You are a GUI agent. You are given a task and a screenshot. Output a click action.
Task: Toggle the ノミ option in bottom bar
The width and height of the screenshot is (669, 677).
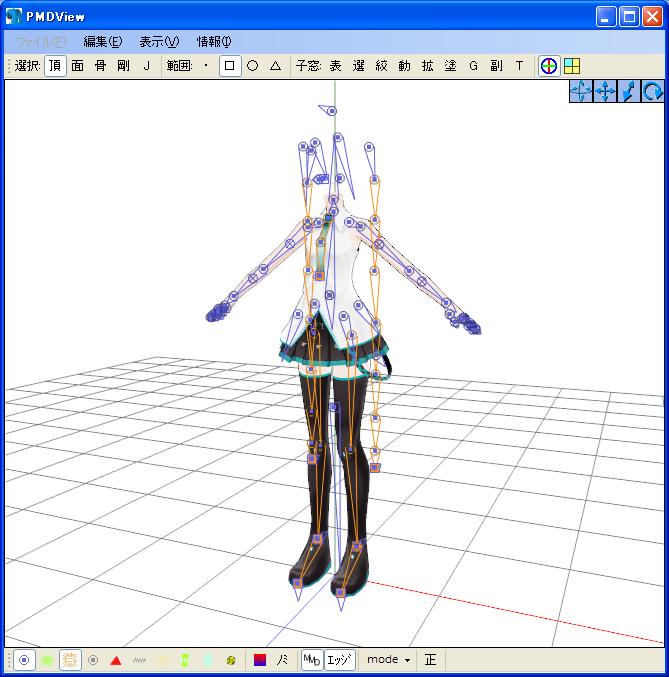pos(282,660)
